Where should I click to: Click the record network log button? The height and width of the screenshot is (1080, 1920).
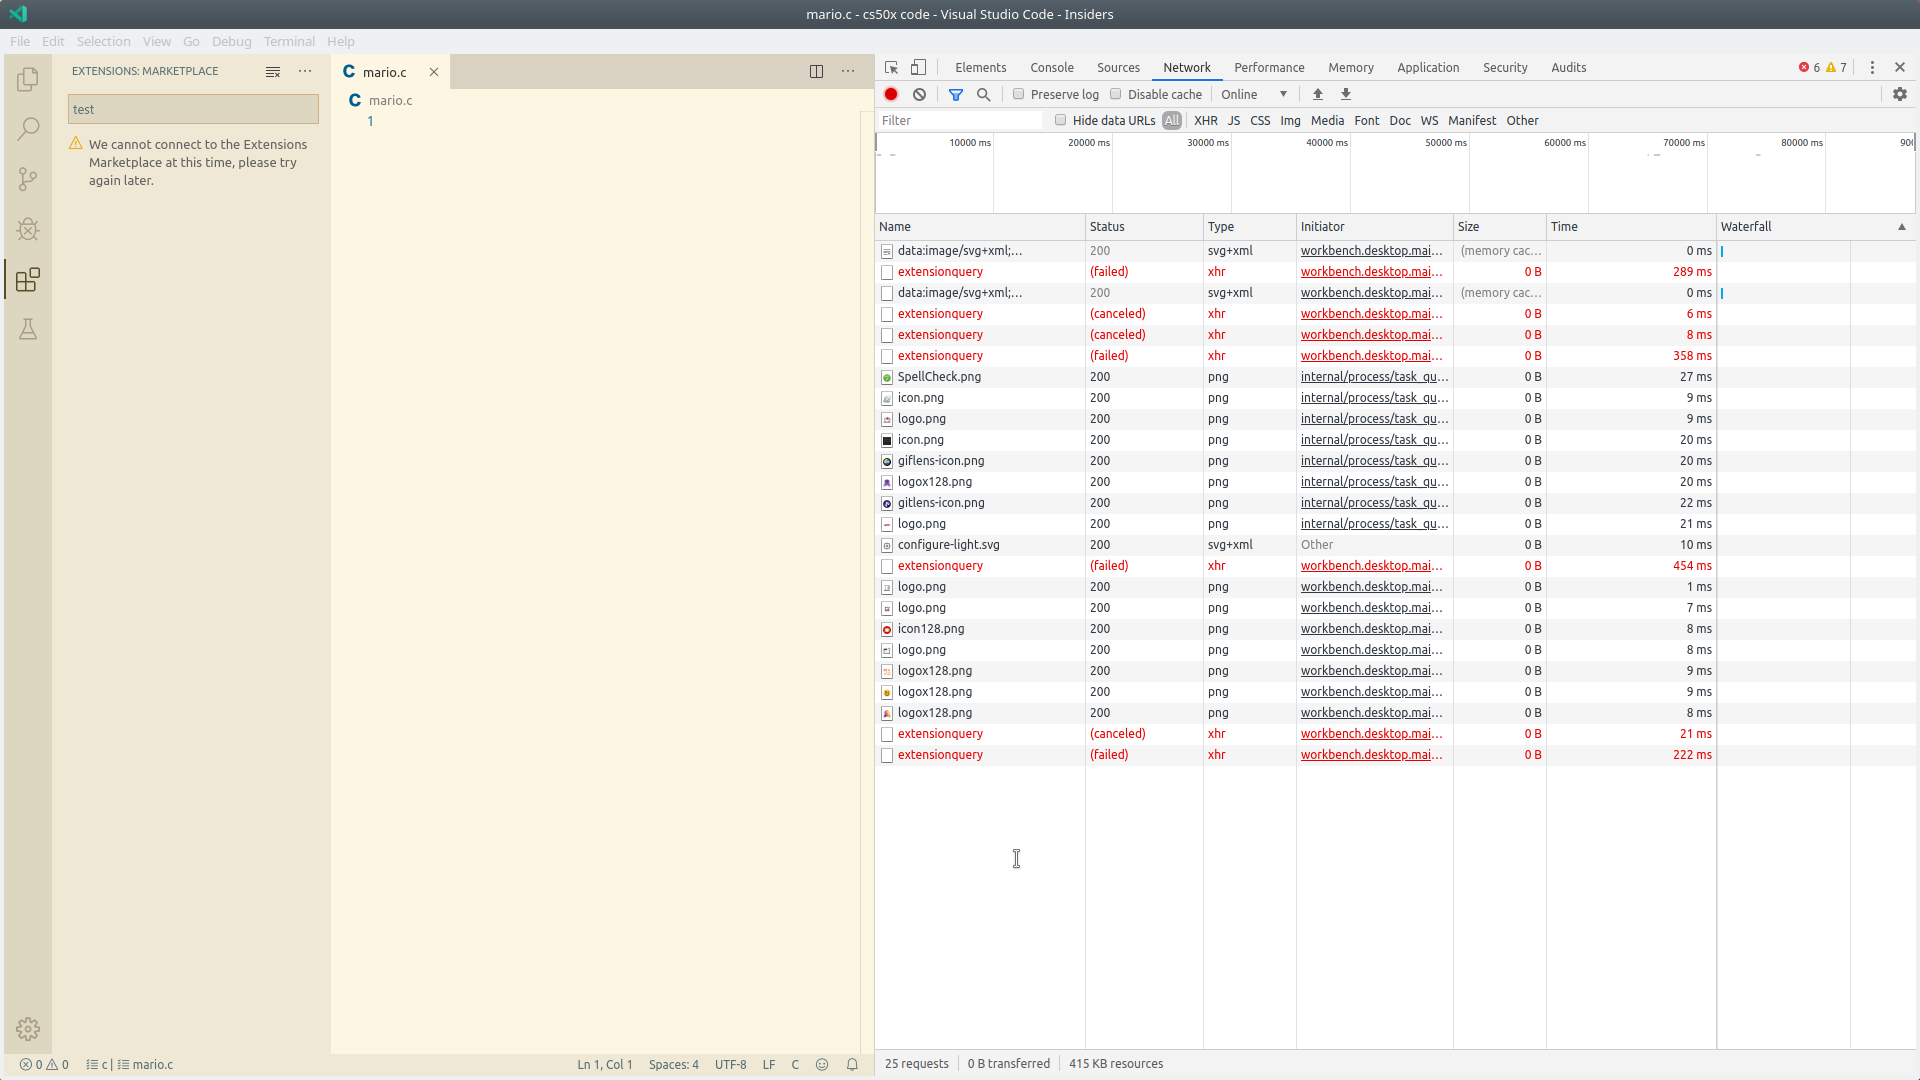[891, 94]
